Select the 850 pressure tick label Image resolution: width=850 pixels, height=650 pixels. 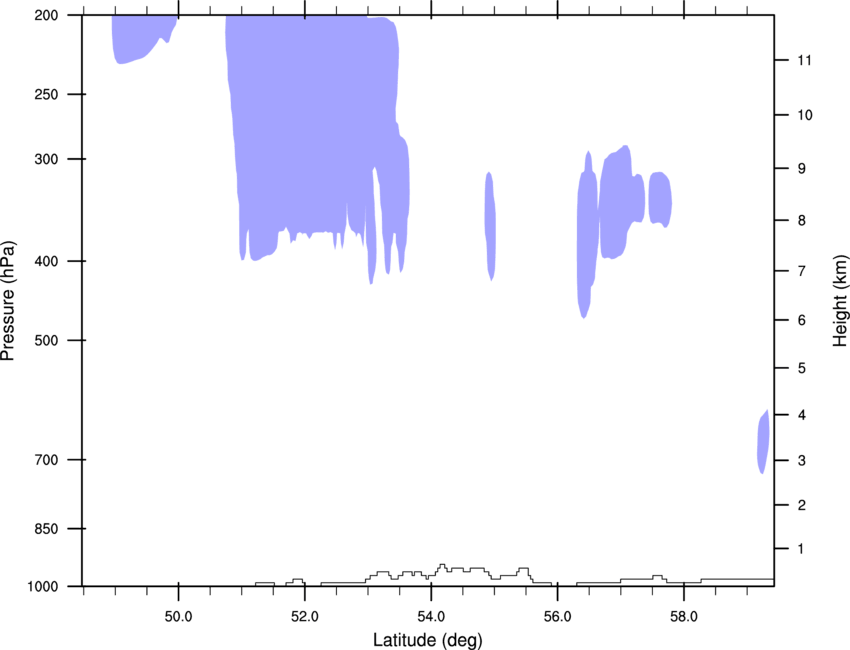[46, 529]
